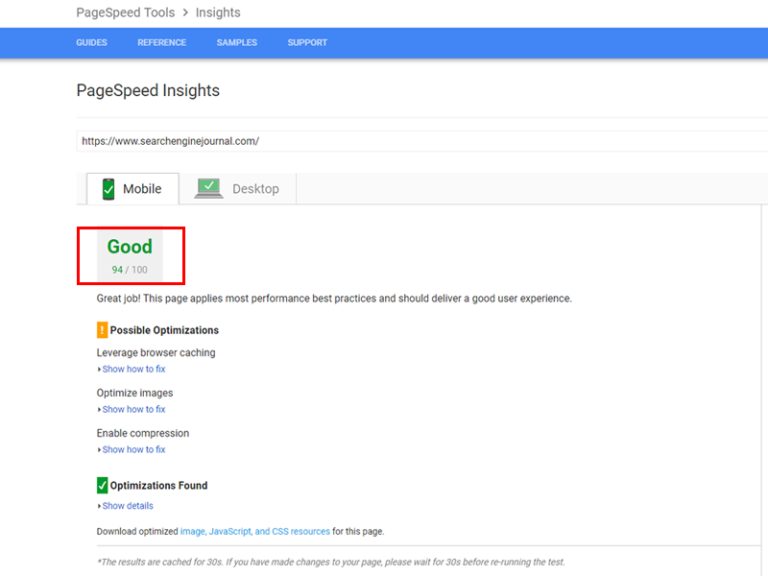The image size is (768, 576).
Task: Open the GUIDES menu item
Action: (92, 43)
